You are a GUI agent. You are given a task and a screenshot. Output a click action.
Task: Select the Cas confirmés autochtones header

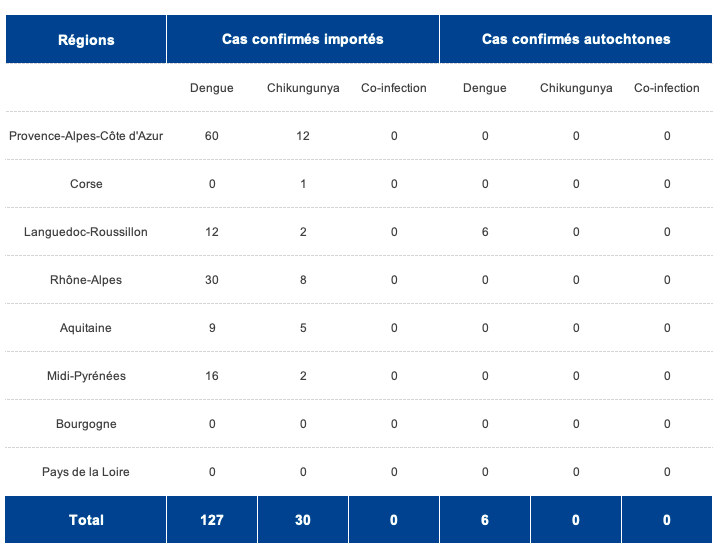pos(576,39)
